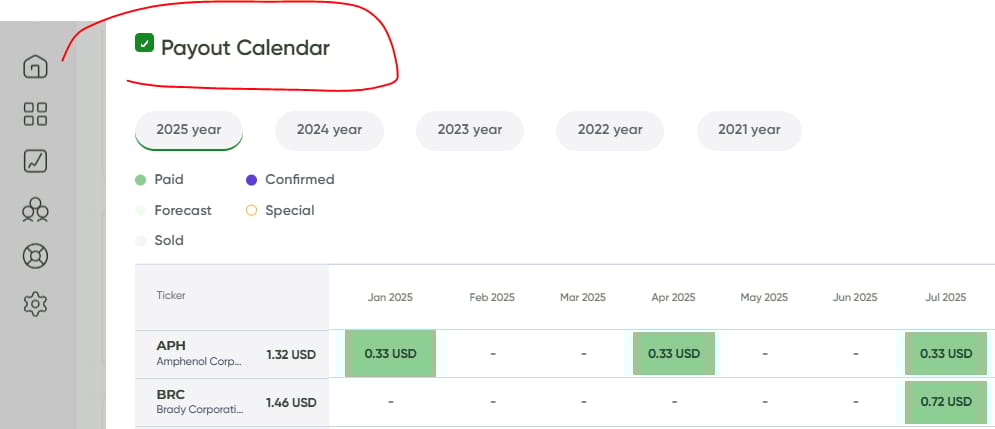Open the support lifebuoy sidebar icon
The width and height of the screenshot is (995, 429).
35,256
